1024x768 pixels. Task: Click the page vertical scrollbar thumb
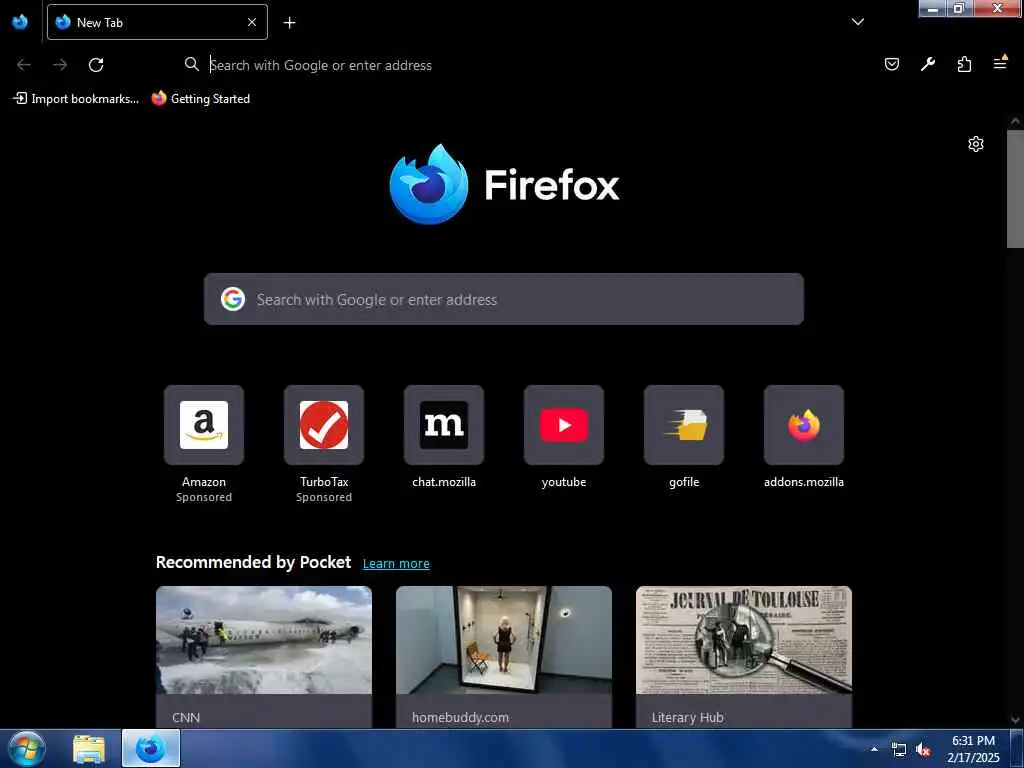click(1015, 189)
